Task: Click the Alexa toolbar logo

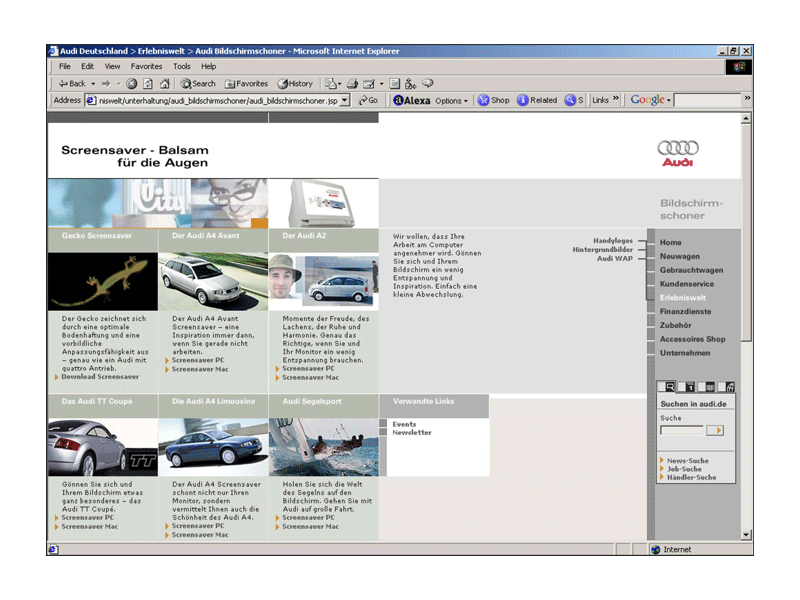Action: pyautogui.click(x=412, y=101)
